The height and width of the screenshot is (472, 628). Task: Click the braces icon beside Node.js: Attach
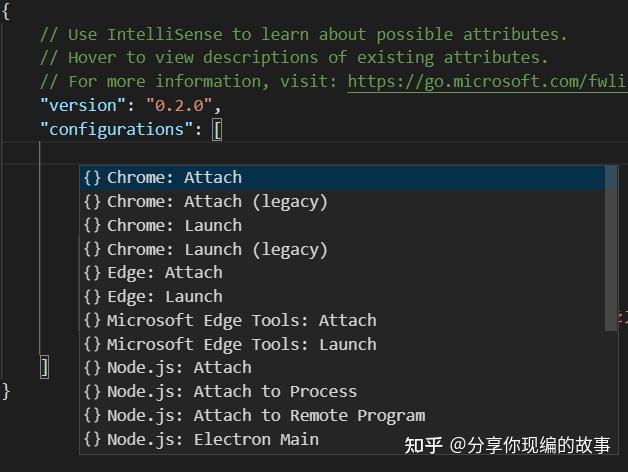coord(92,368)
